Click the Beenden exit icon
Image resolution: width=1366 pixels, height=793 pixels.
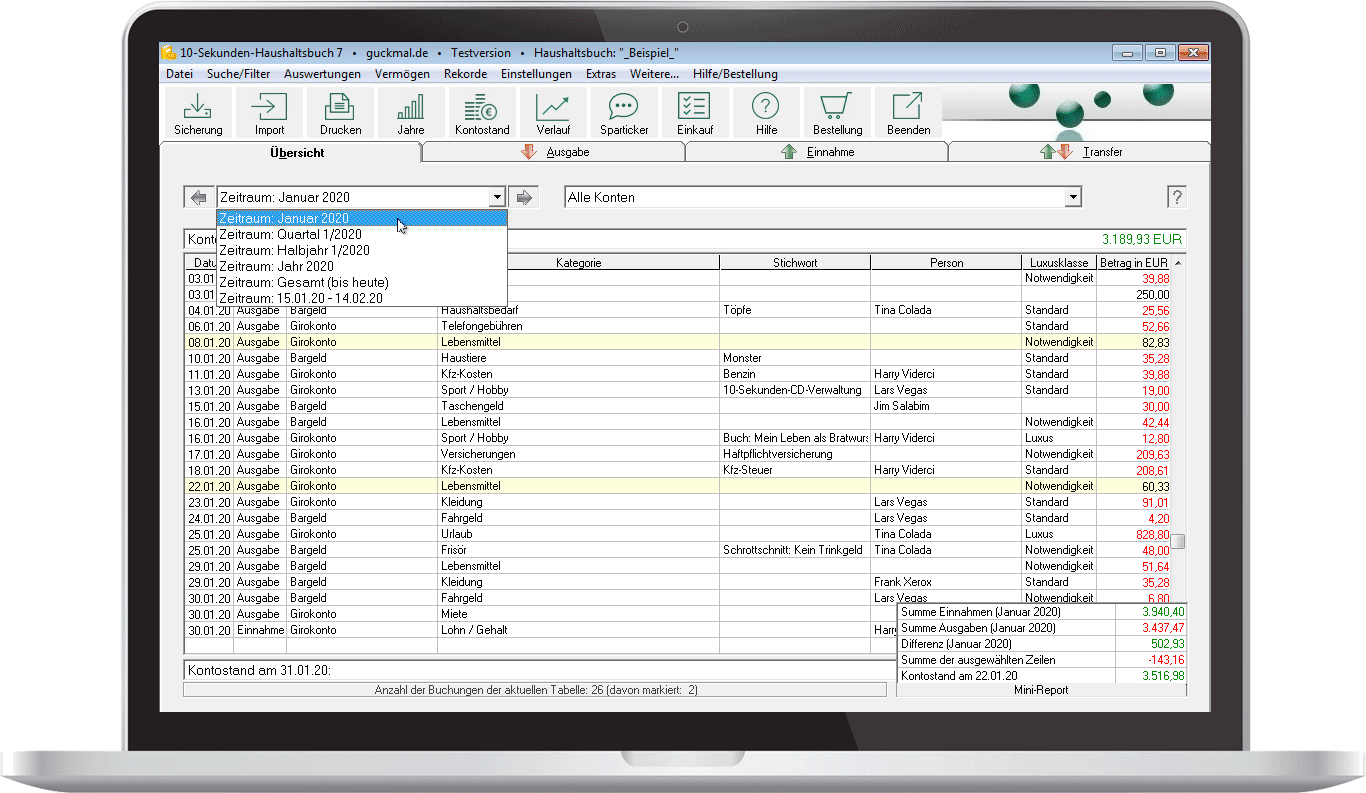[908, 112]
